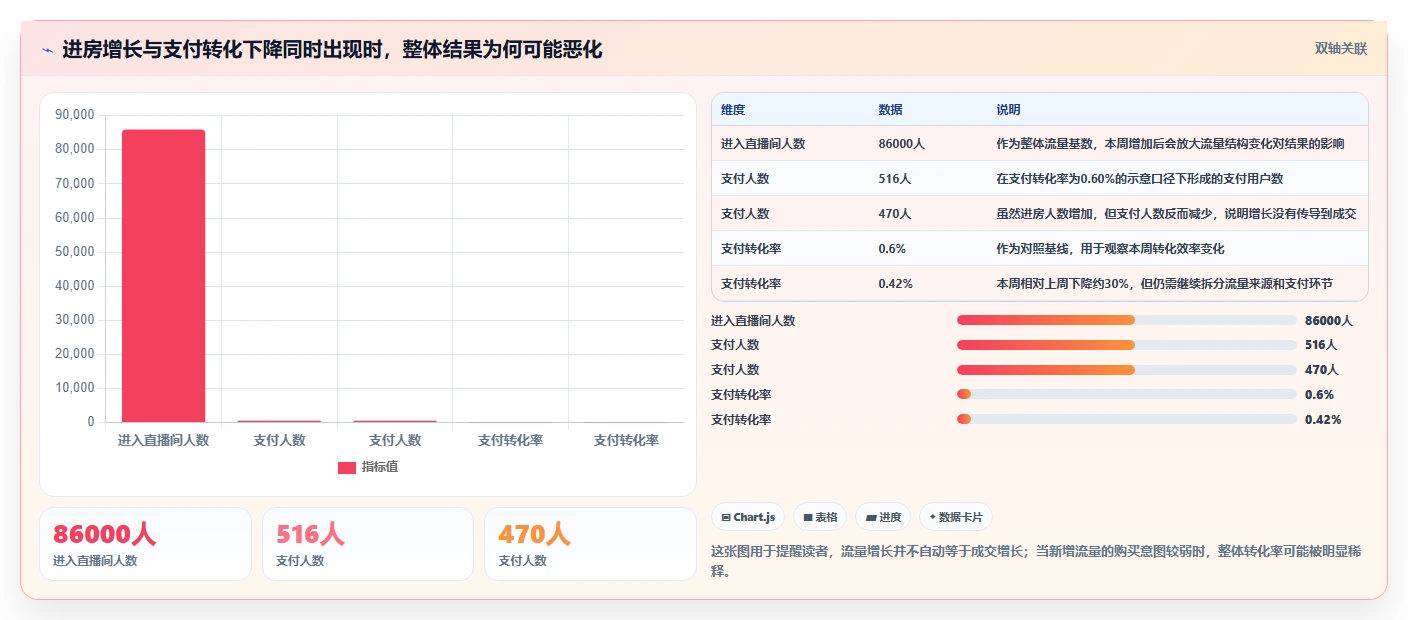Click the sparkle icon in the 数据卡片 chip

(x=933, y=517)
